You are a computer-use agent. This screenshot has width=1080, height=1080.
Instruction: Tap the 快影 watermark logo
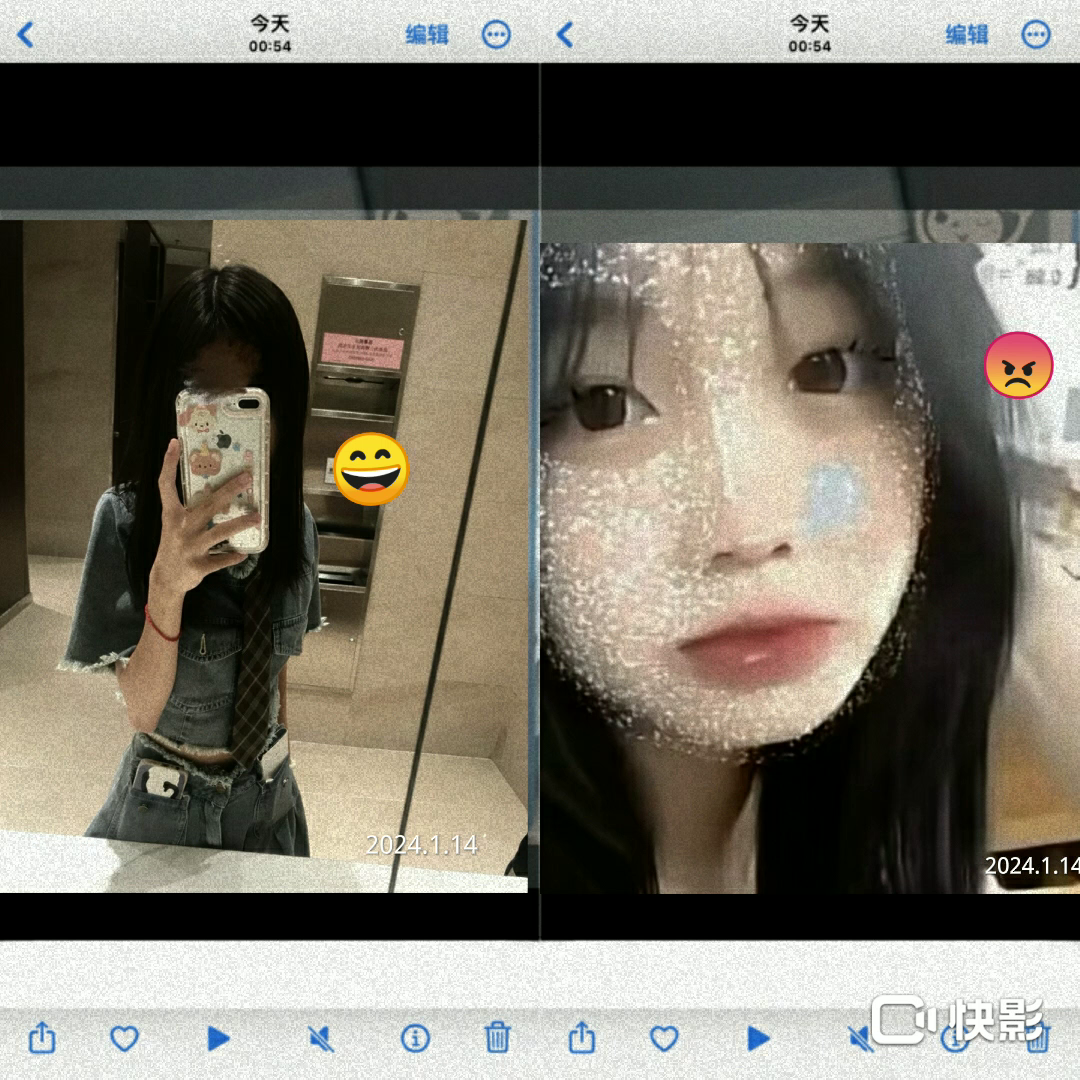957,1019
